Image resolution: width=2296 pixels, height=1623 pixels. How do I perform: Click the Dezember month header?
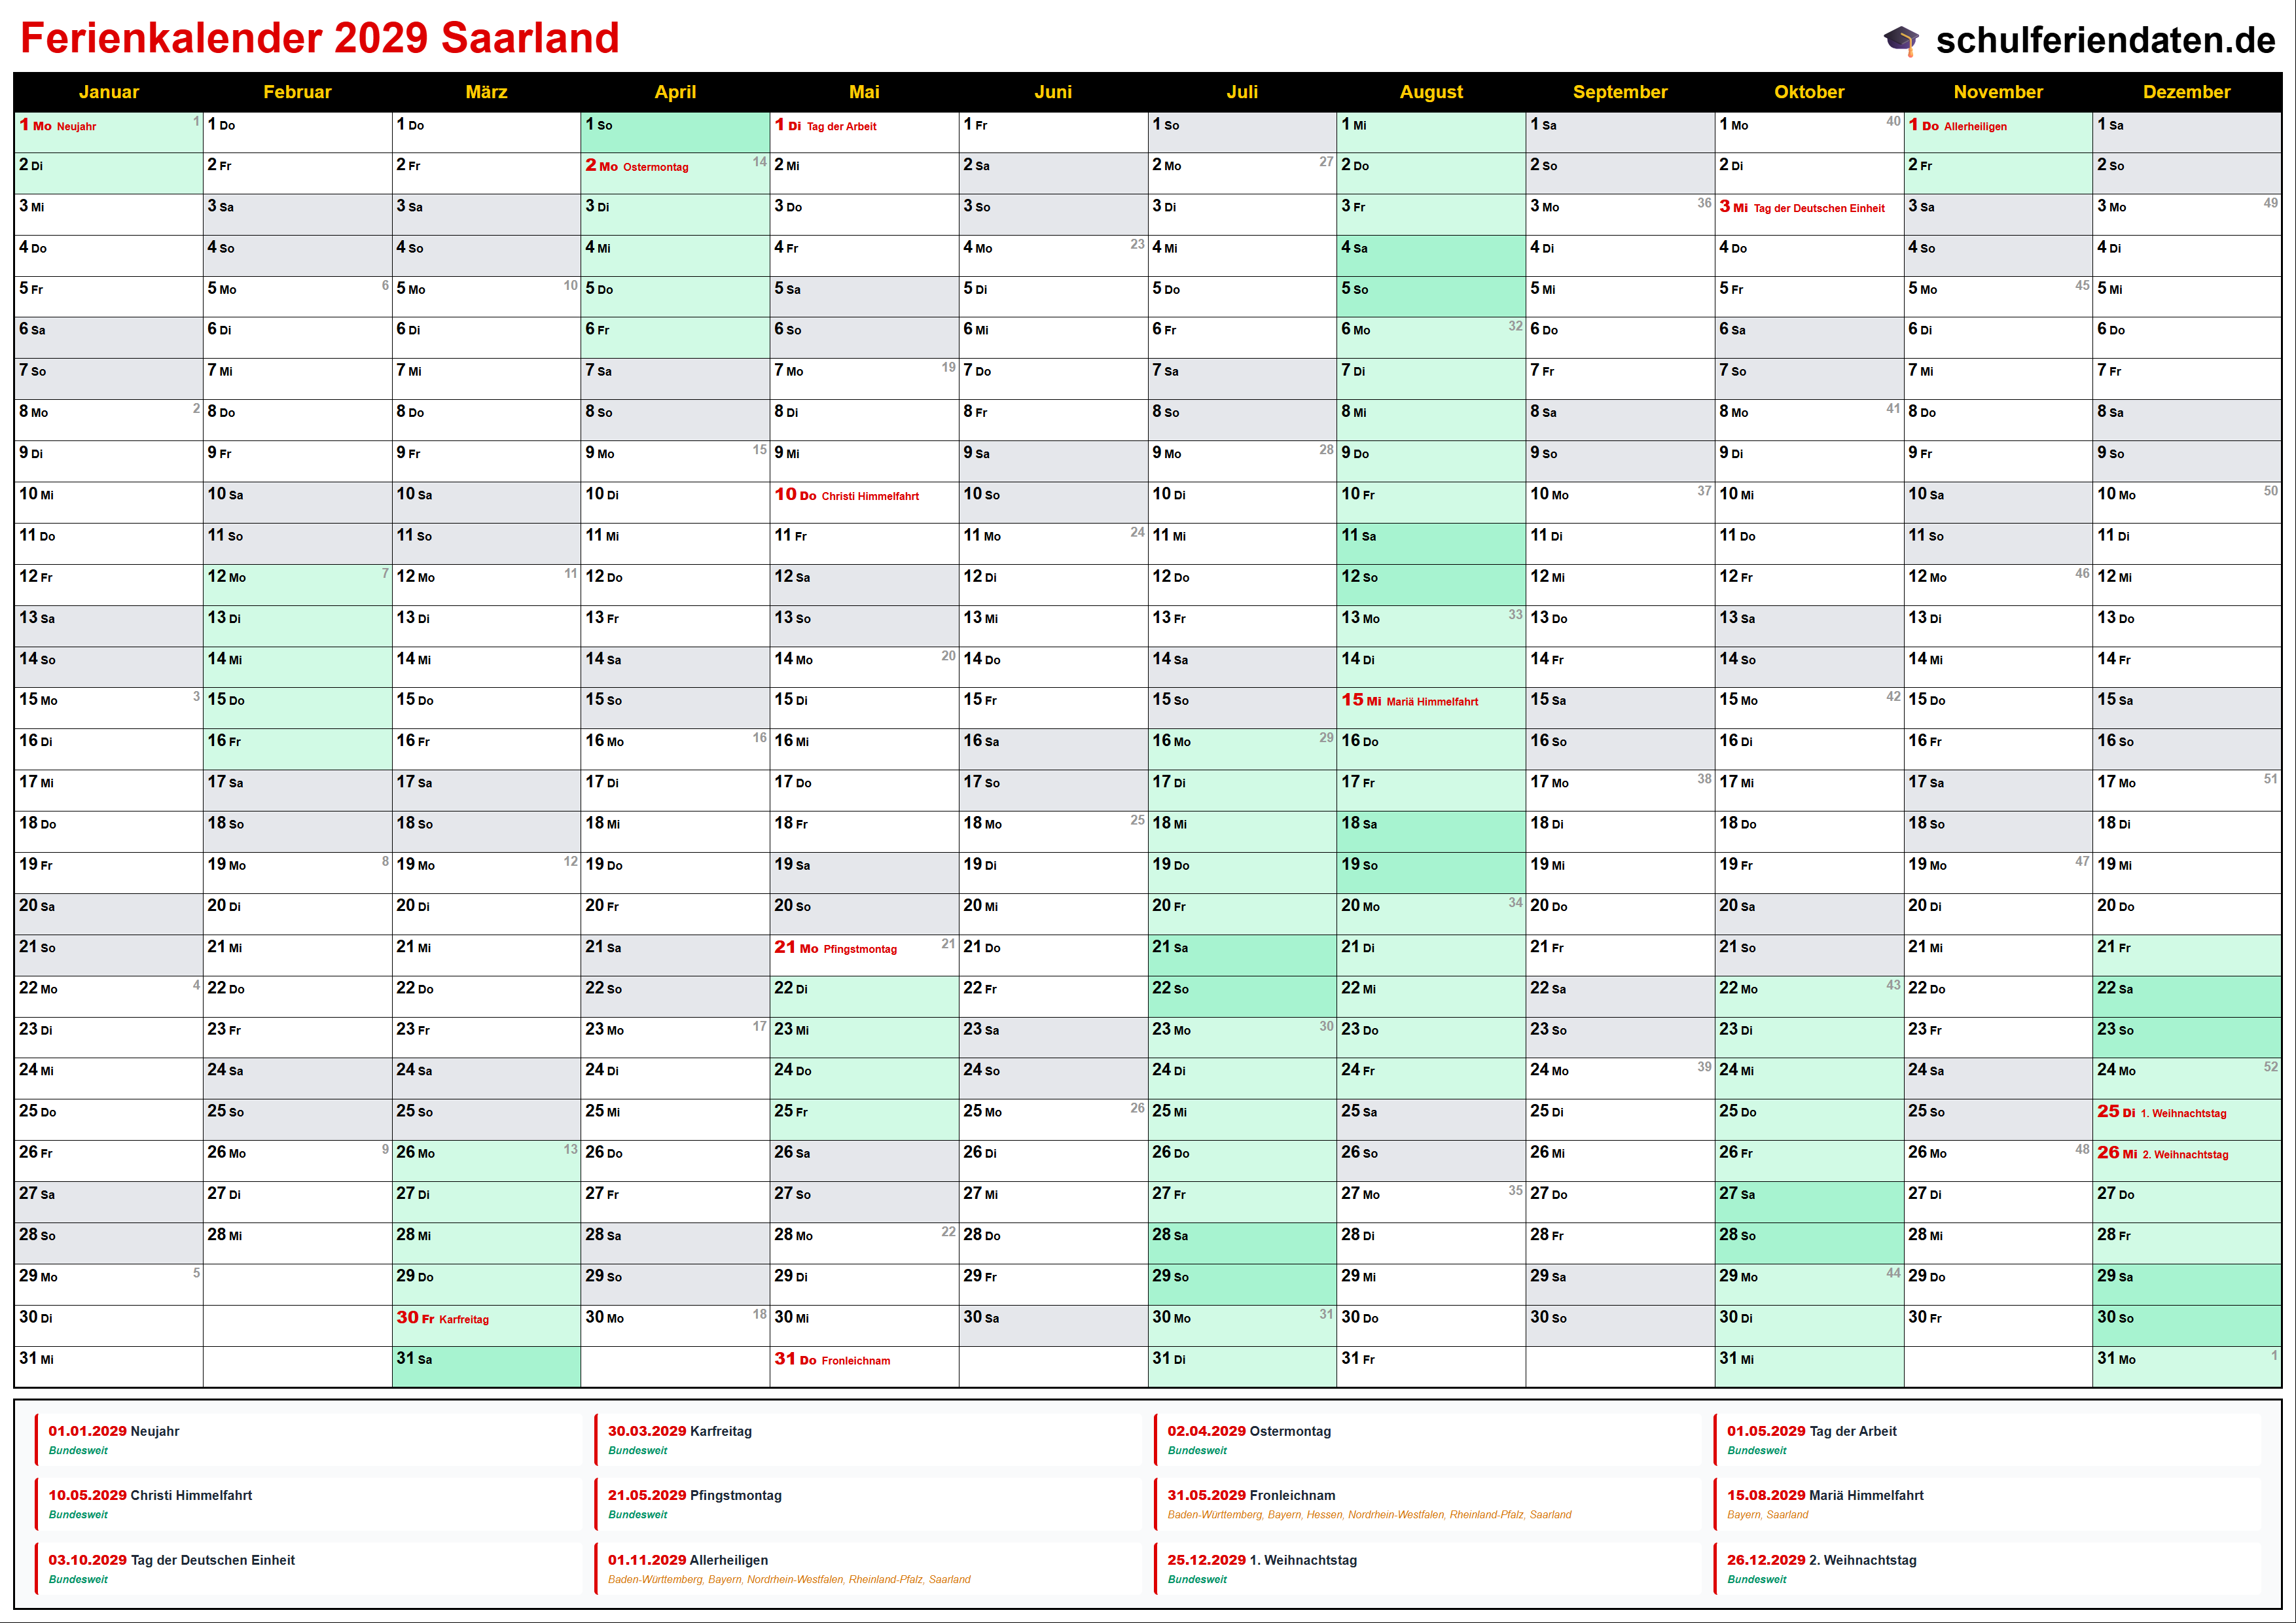coord(2186,92)
